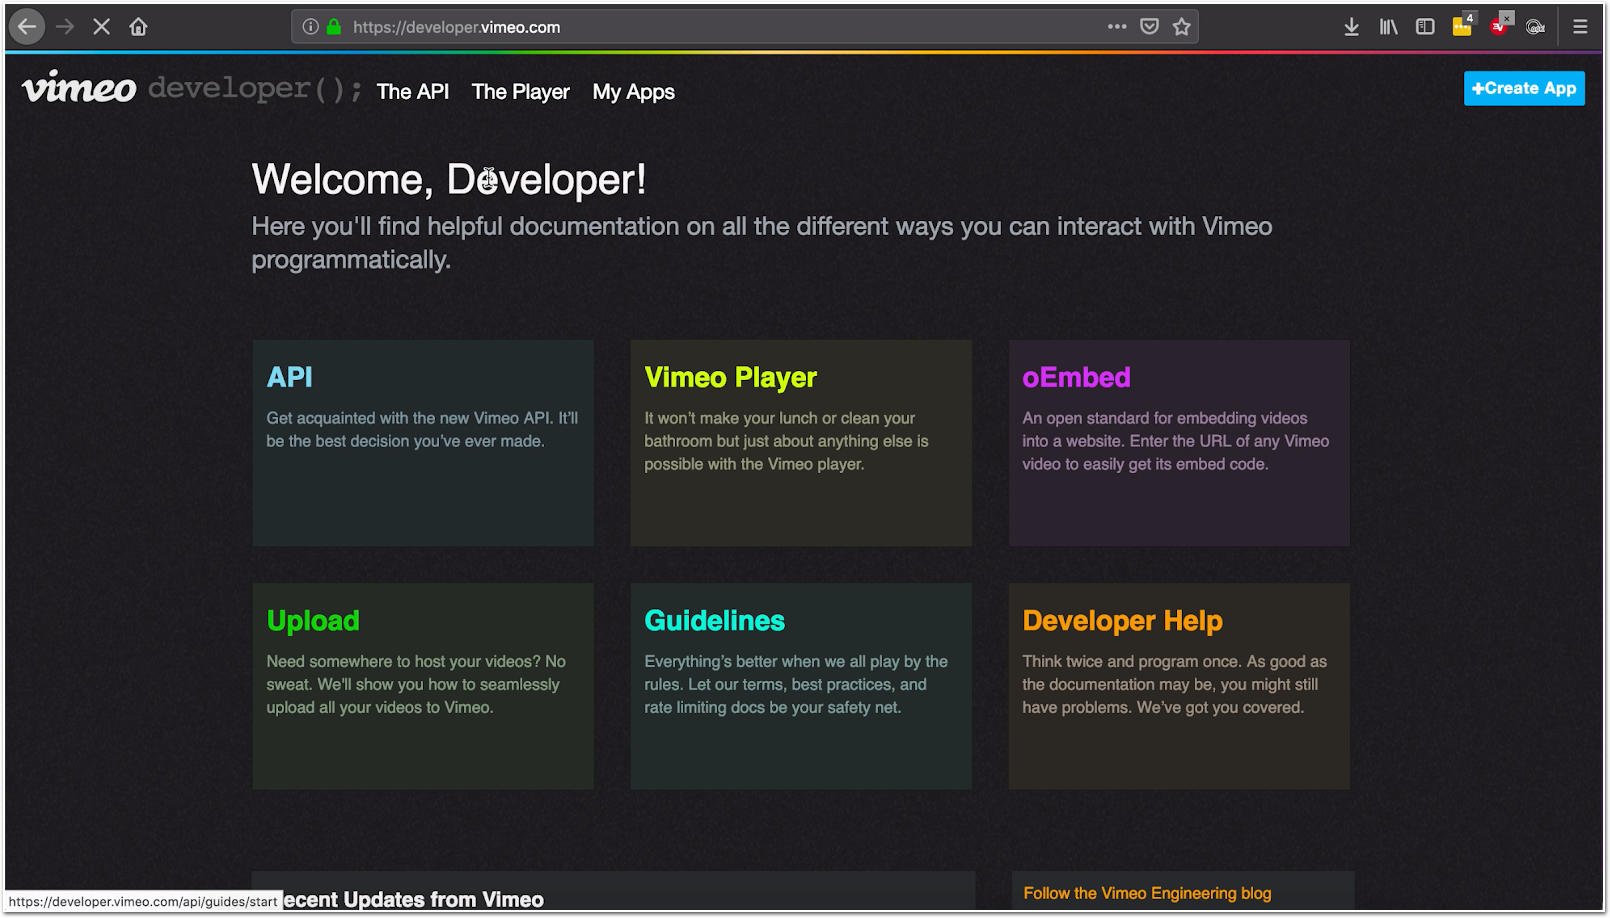
Task: Toggle the sidebar view icon
Action: (1425, 27)
